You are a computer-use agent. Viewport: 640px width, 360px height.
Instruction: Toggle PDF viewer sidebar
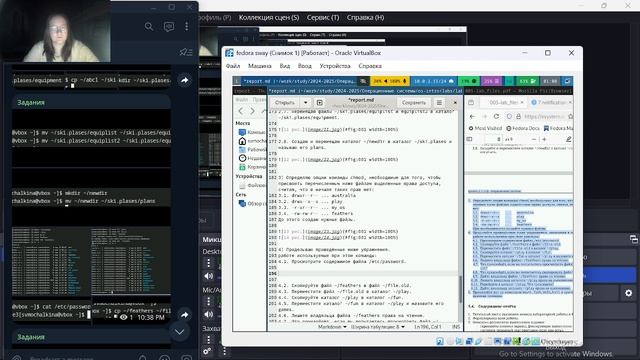tap(470, 139)
